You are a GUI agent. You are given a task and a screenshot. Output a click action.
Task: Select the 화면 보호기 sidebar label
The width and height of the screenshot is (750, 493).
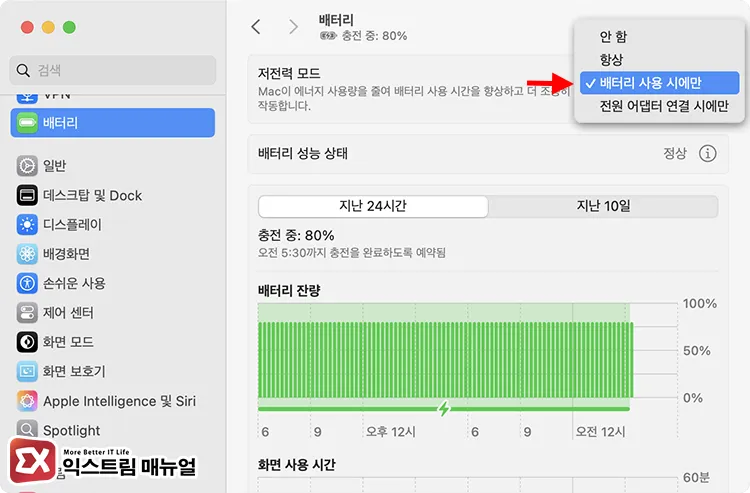[x=74, y=371]
